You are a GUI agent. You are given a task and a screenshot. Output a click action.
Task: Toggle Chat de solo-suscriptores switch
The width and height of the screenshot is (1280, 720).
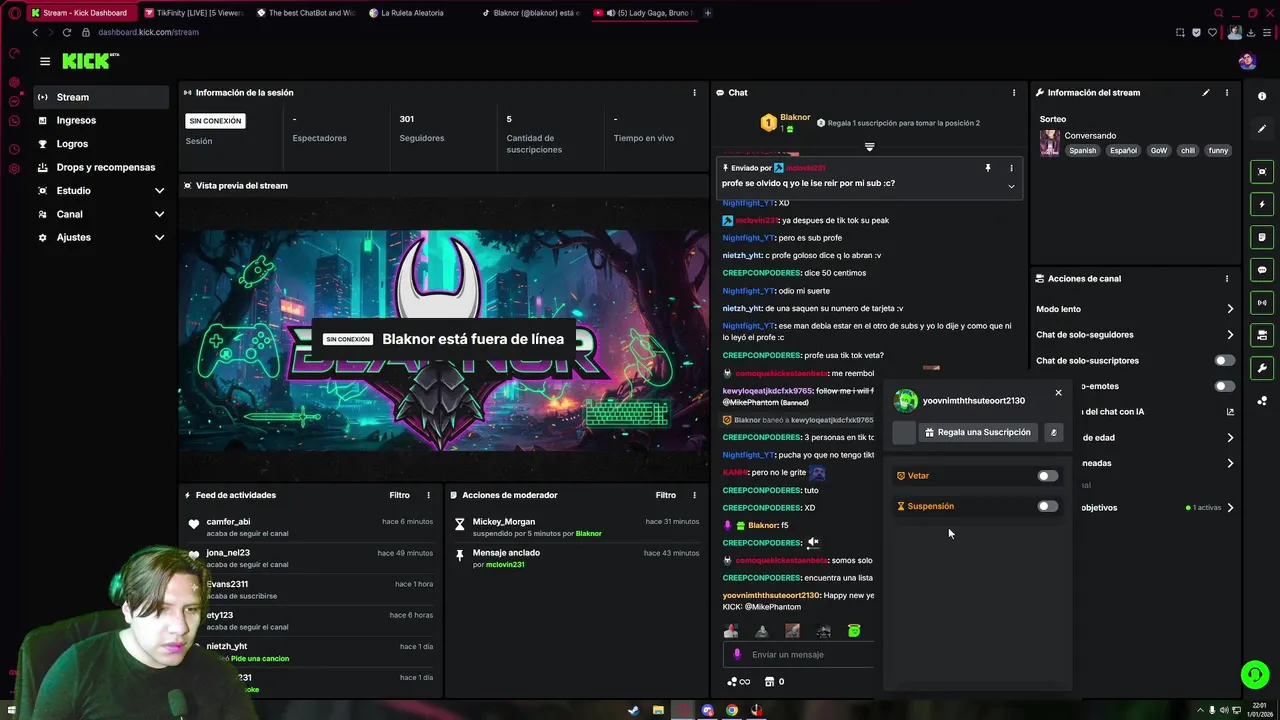coord(1224,360)
